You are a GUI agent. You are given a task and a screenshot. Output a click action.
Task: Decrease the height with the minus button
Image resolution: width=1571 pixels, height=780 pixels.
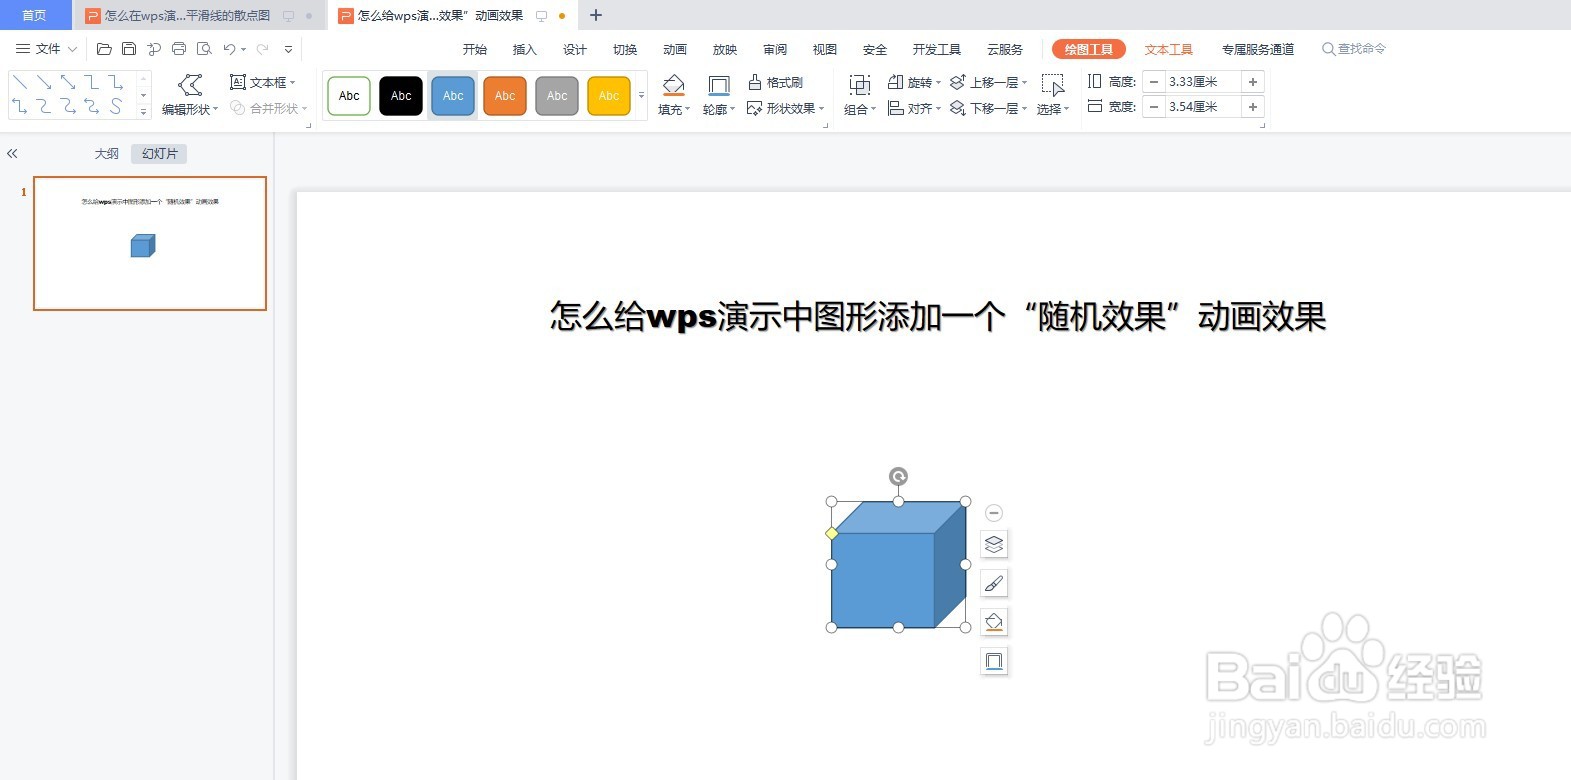coord(1154,82)
